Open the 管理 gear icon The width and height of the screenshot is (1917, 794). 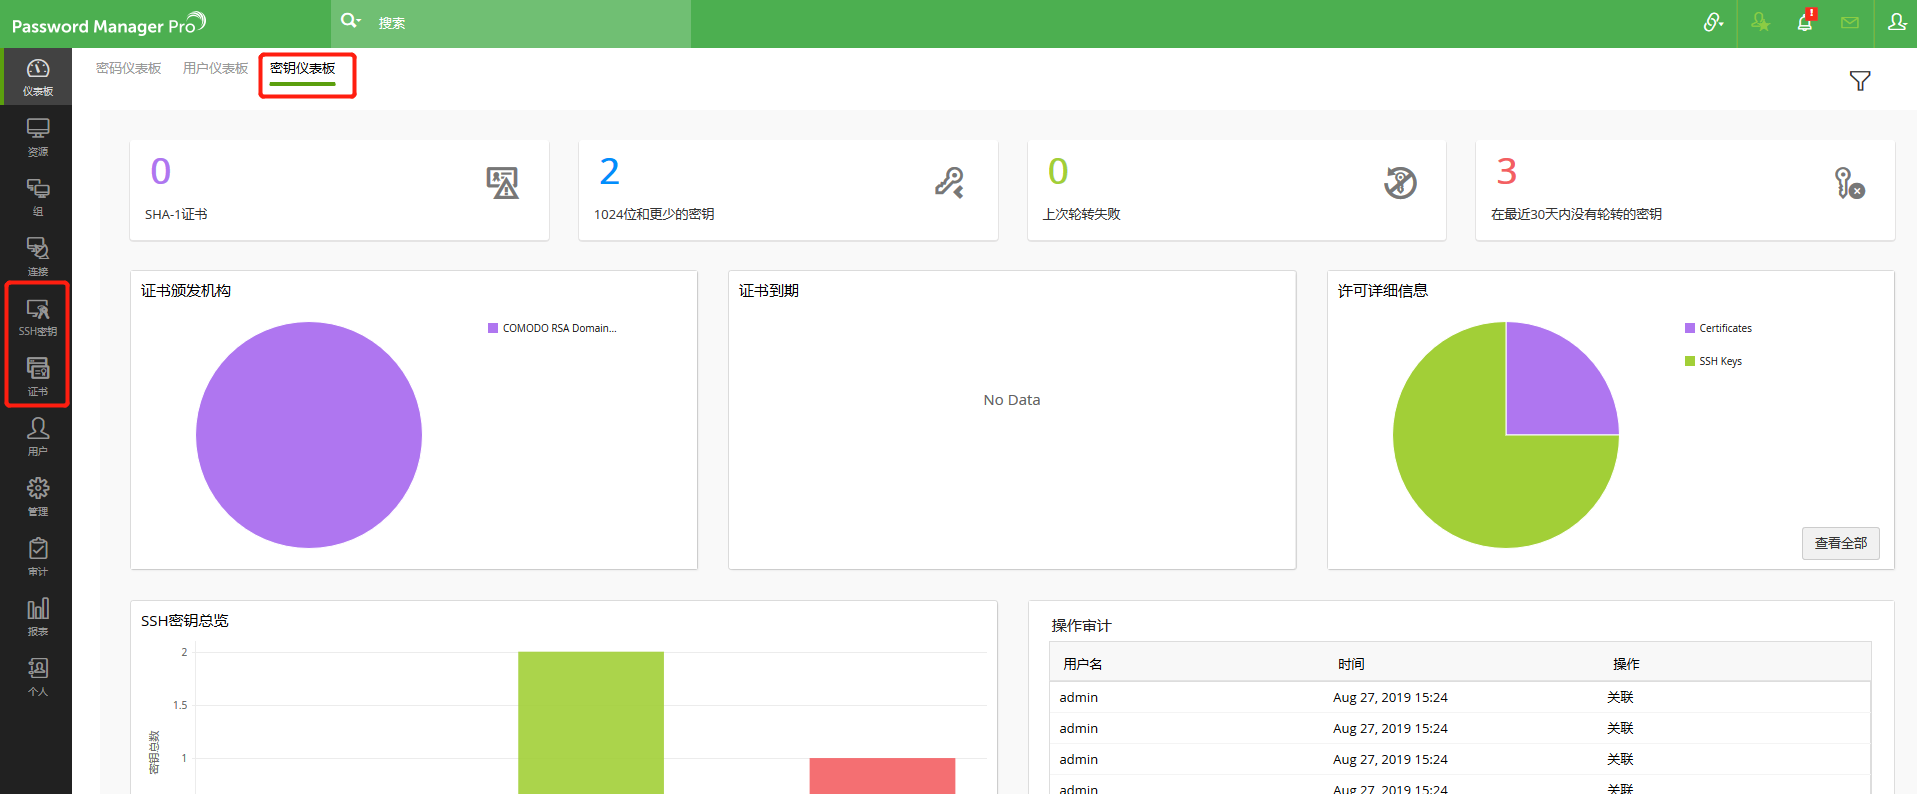[x=37, y=496]
